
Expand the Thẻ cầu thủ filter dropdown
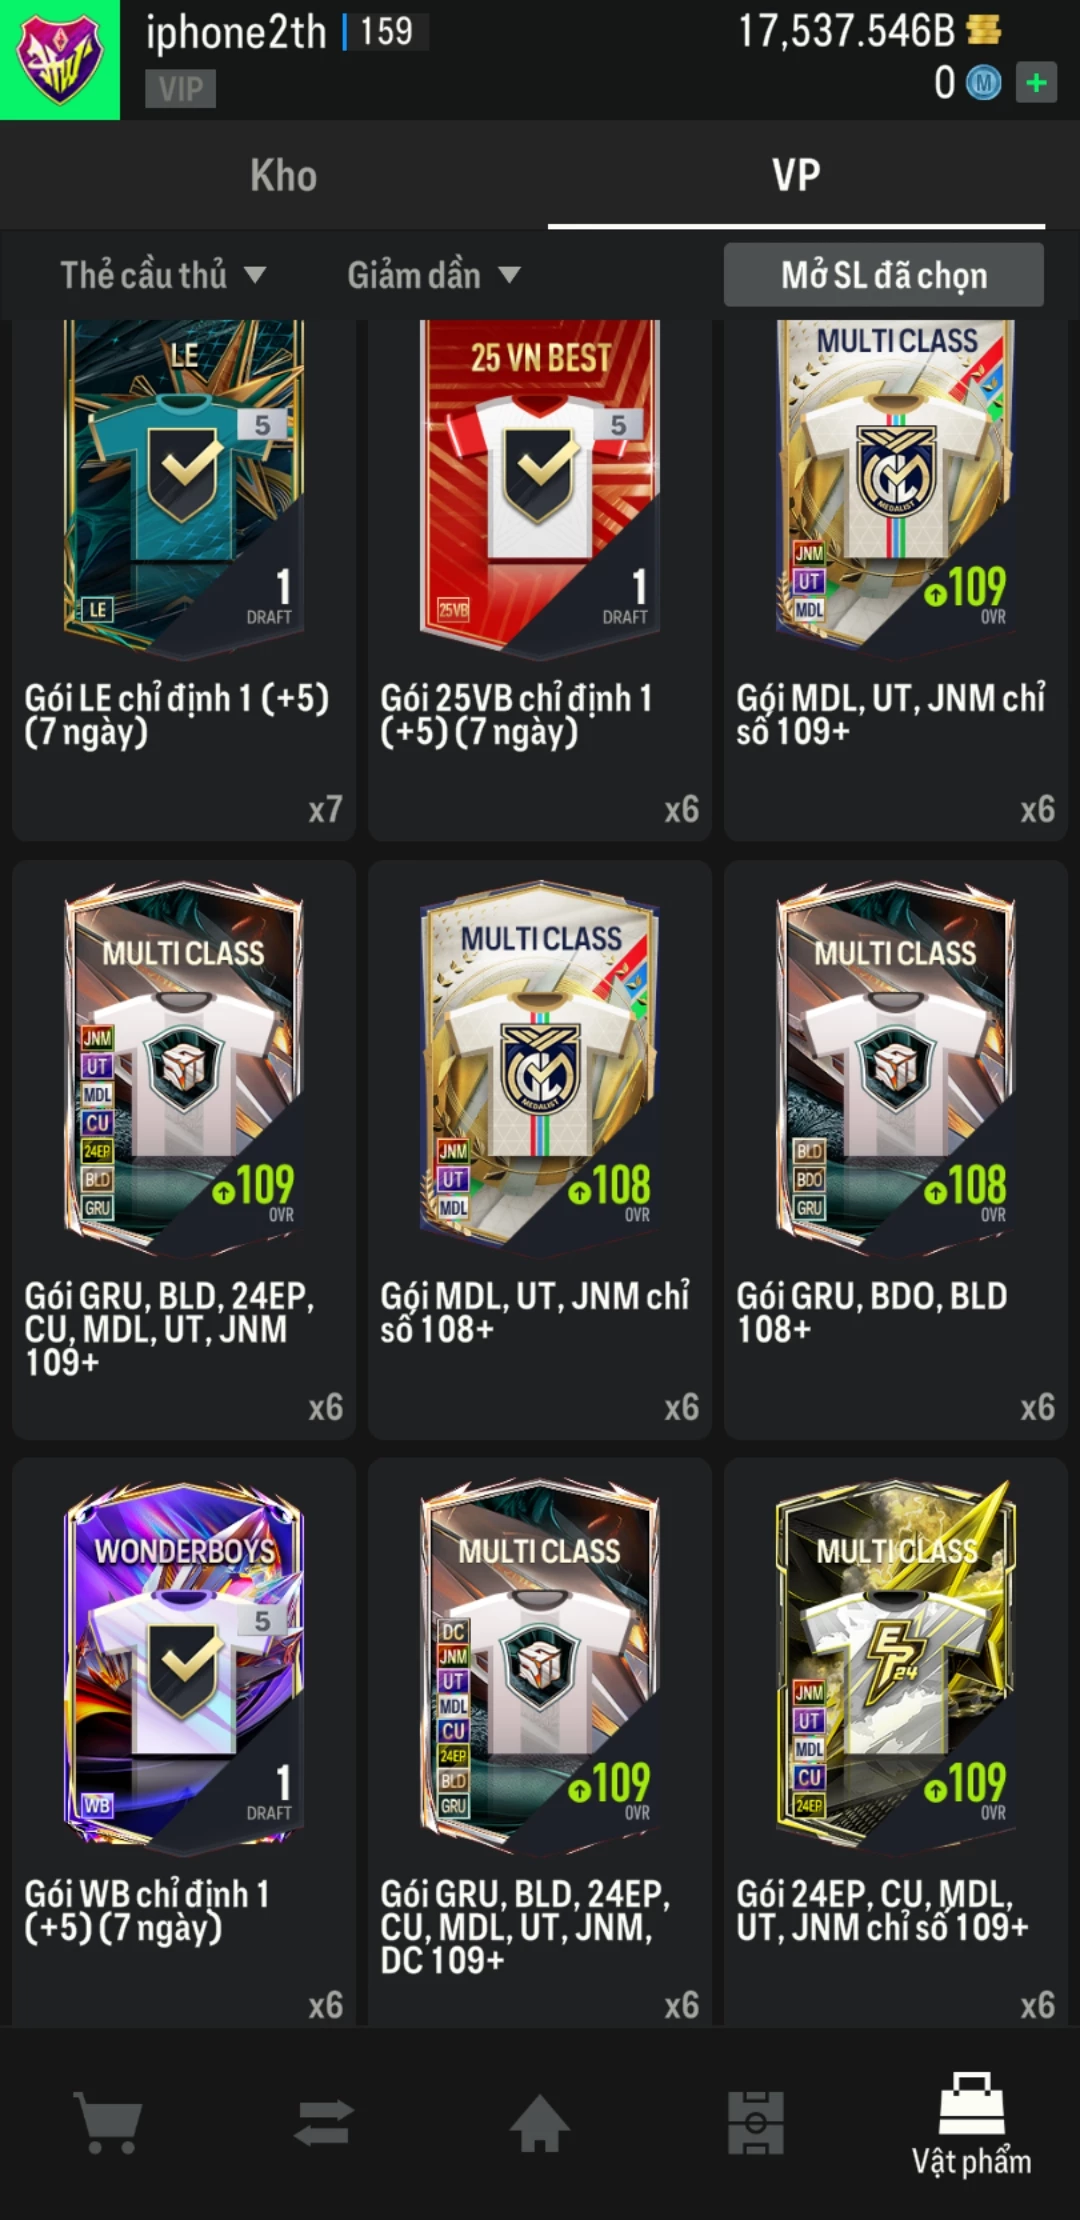[163, 275]
